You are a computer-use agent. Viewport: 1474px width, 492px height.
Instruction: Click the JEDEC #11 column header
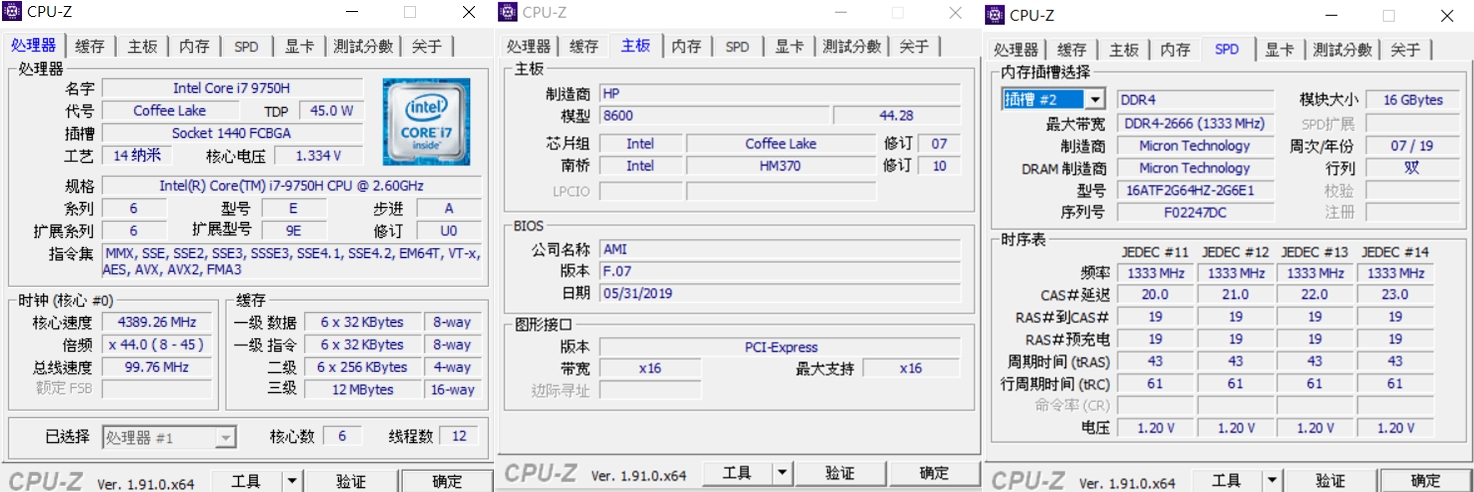click(1155, 252)
